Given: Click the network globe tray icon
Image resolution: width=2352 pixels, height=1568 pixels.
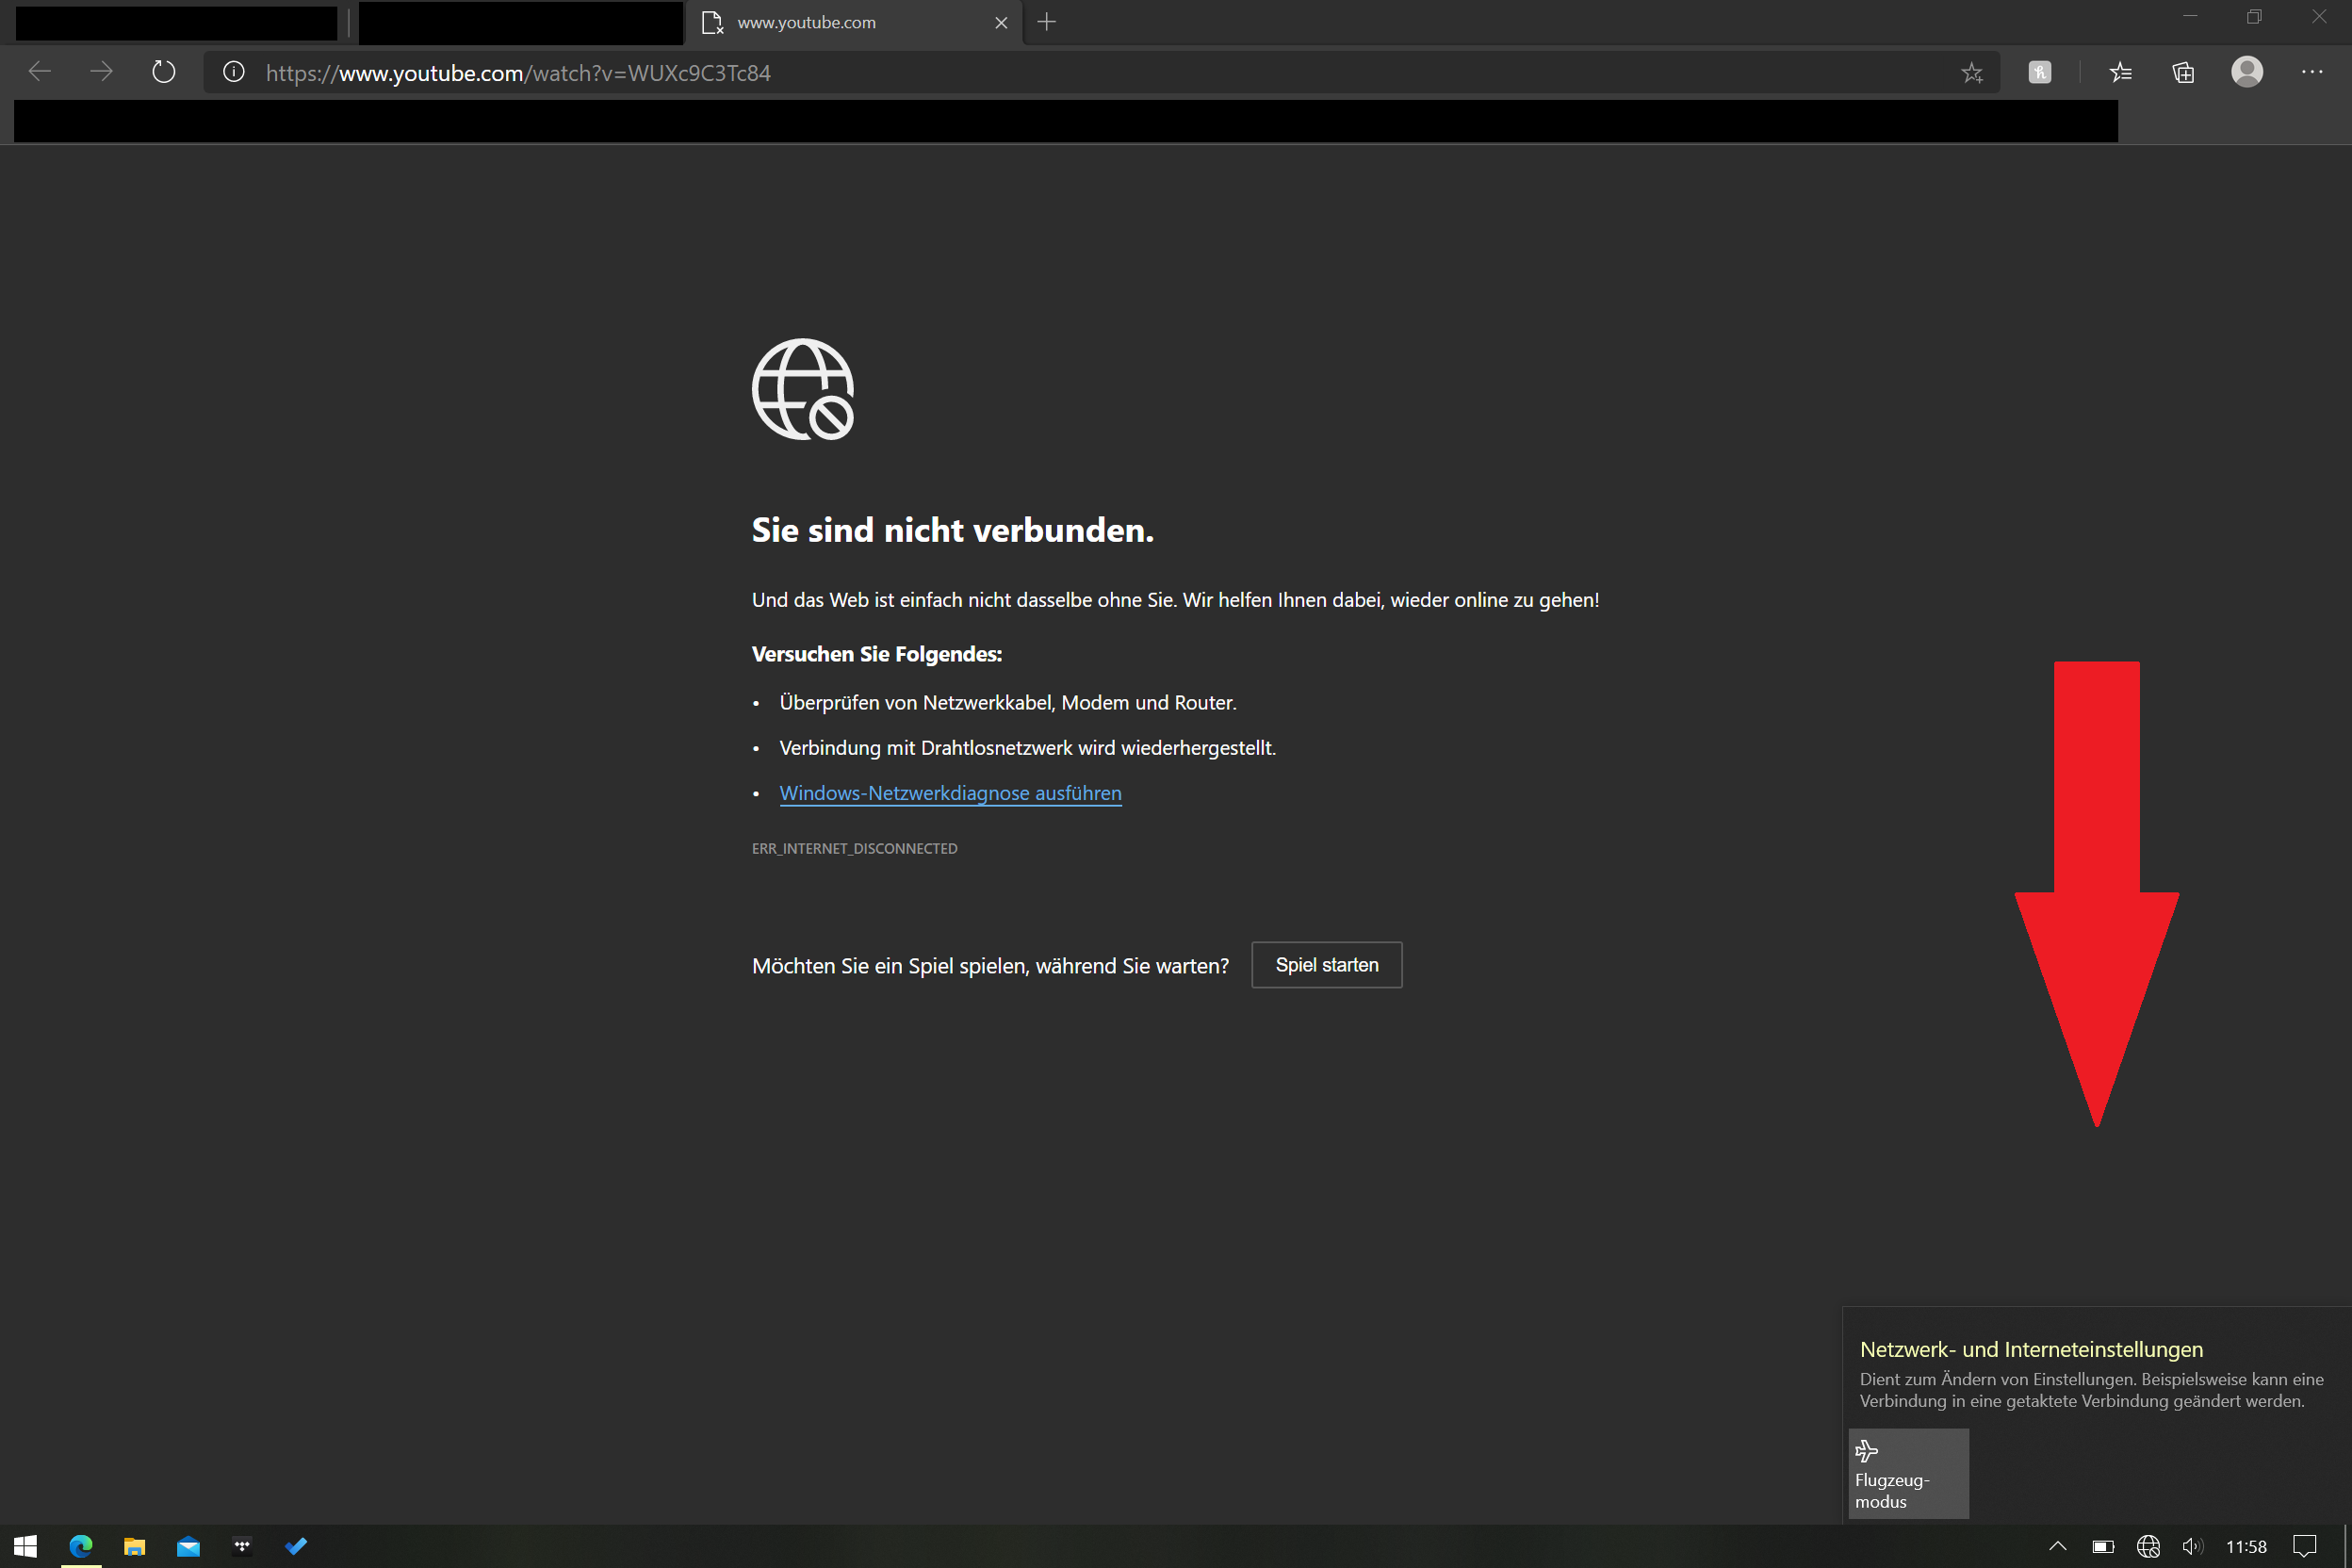Looking at the screenshot, I should pos(2147,1546).
